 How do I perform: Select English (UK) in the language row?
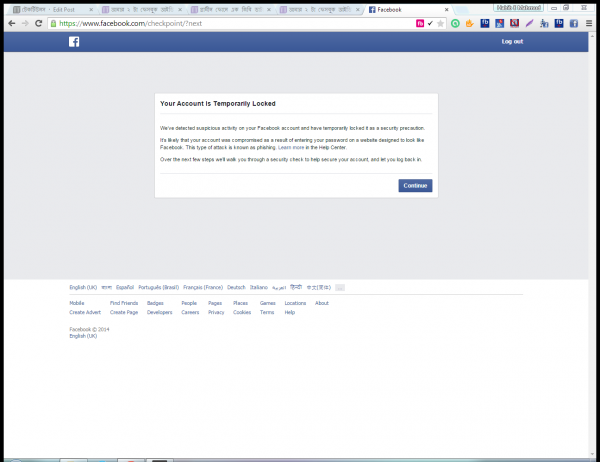click(83, 287)
